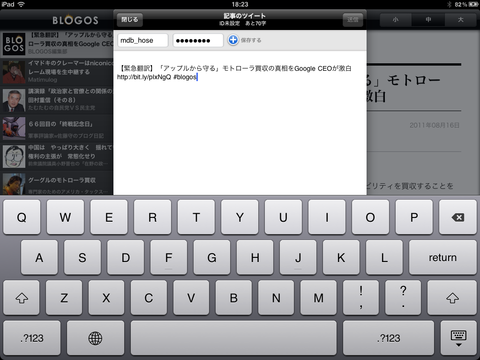Tap the left .?123 key

32,338
